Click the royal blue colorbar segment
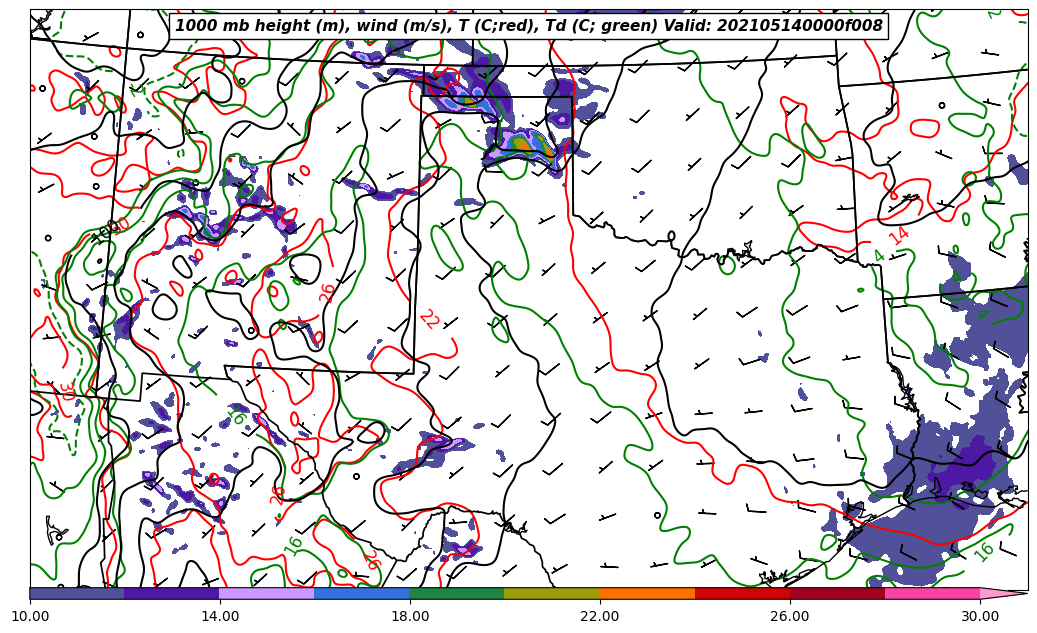1037x633 pixels. (362, 593)
